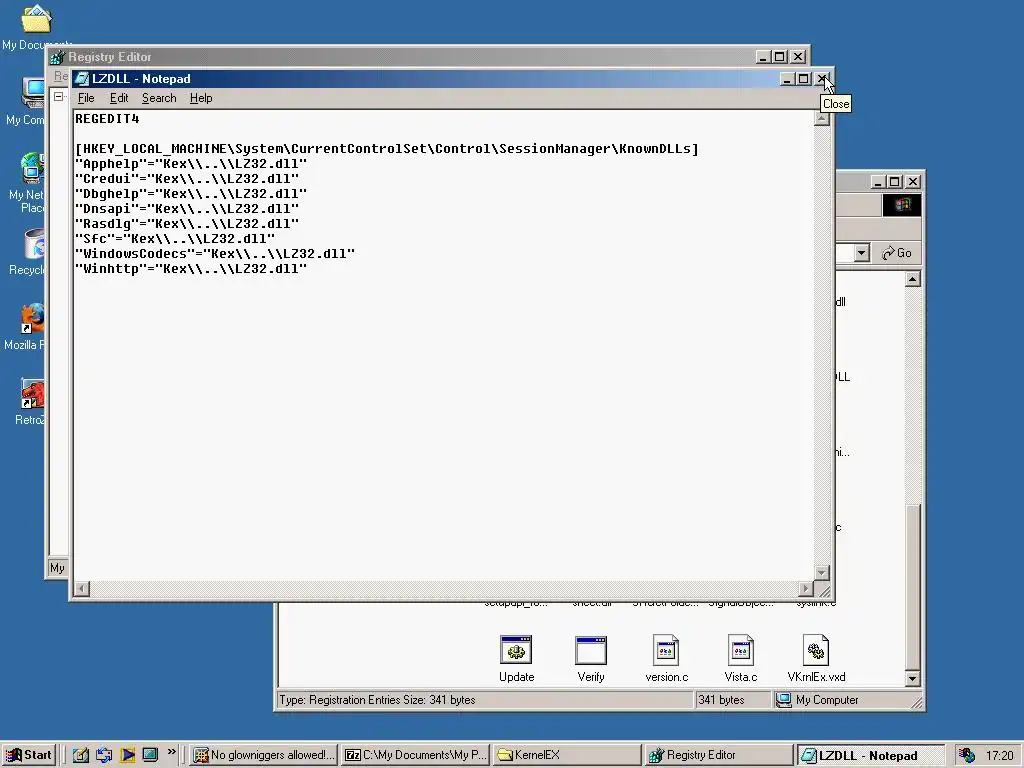Image resolution: width=1024 pixels, height=768 pixels.
Task: Click Notepad's vertical scrollbar down arrow
Action: (822, 573)
